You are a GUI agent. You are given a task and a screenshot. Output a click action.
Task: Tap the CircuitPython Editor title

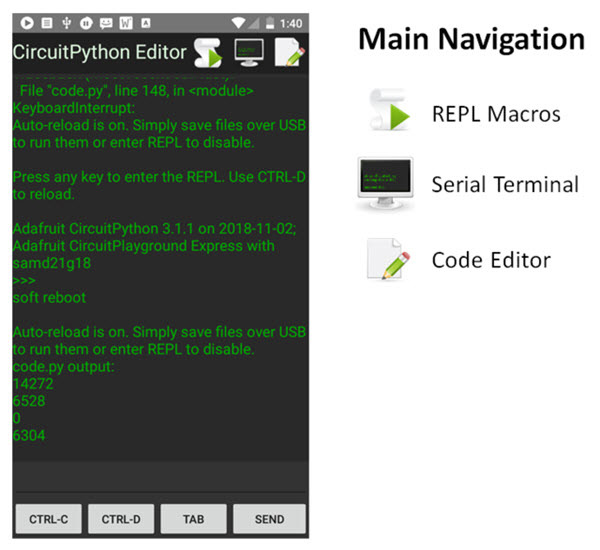click(100, 52)
